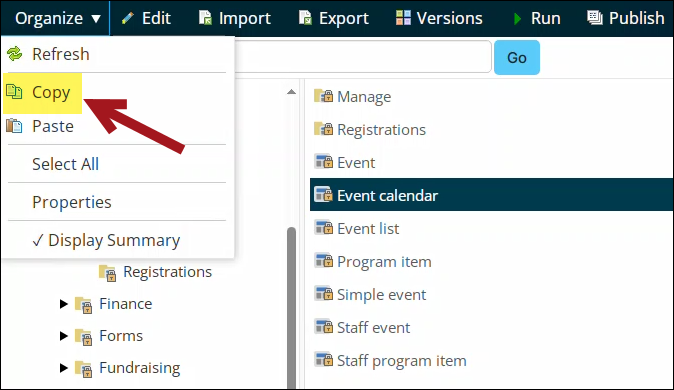Click the Simple event row icon
The image size is (674, 390).
[323, 294]
